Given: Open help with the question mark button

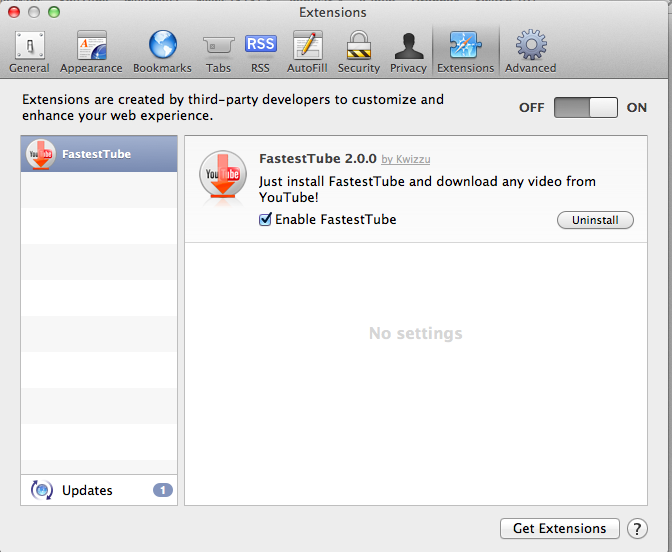Looking at the screenshot, I should pyautogui.click(x=637, y=528).
